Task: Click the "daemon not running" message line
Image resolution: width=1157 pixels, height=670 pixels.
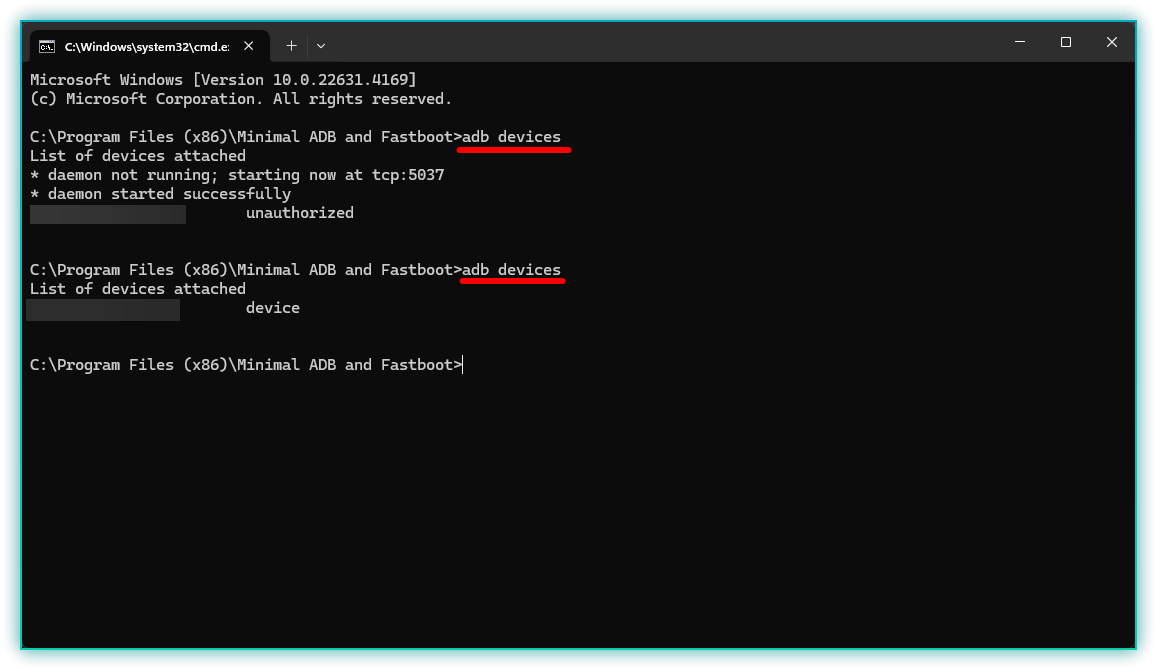Action: (x=237, y=175)
